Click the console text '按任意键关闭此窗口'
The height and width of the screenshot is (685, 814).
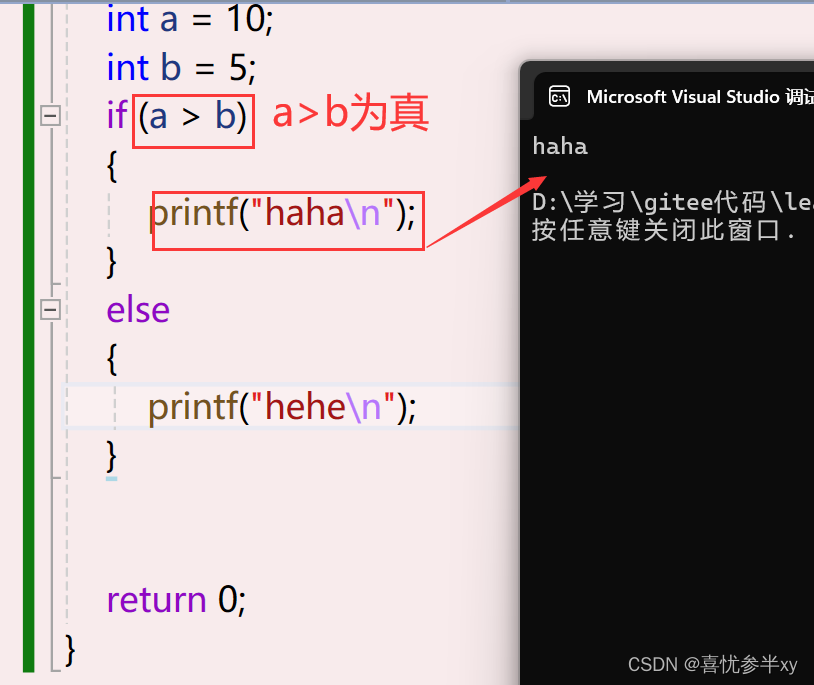(656, 230)
